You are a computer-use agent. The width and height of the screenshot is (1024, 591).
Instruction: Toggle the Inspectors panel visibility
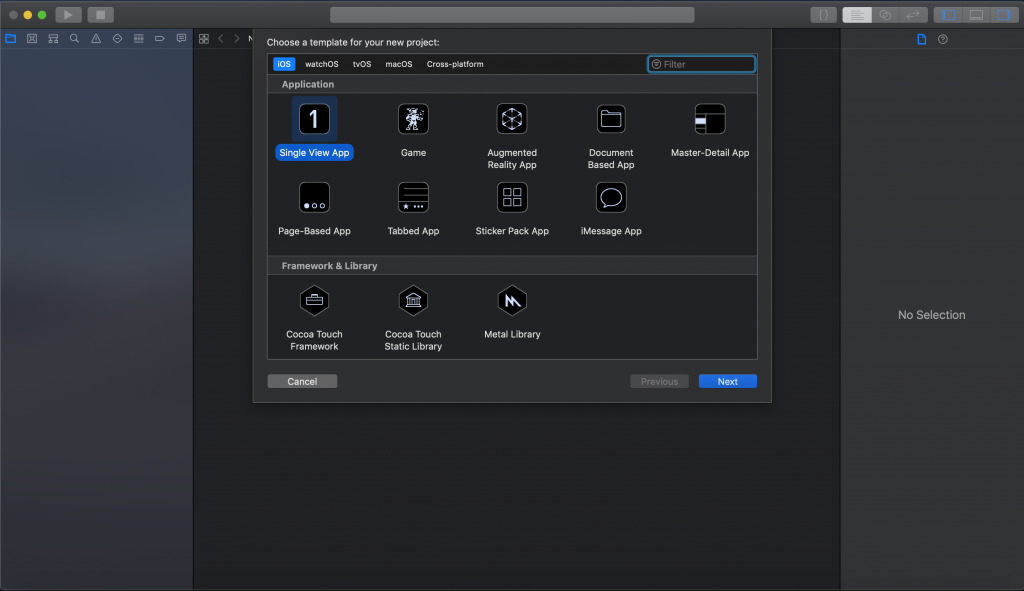point(1004,14)
